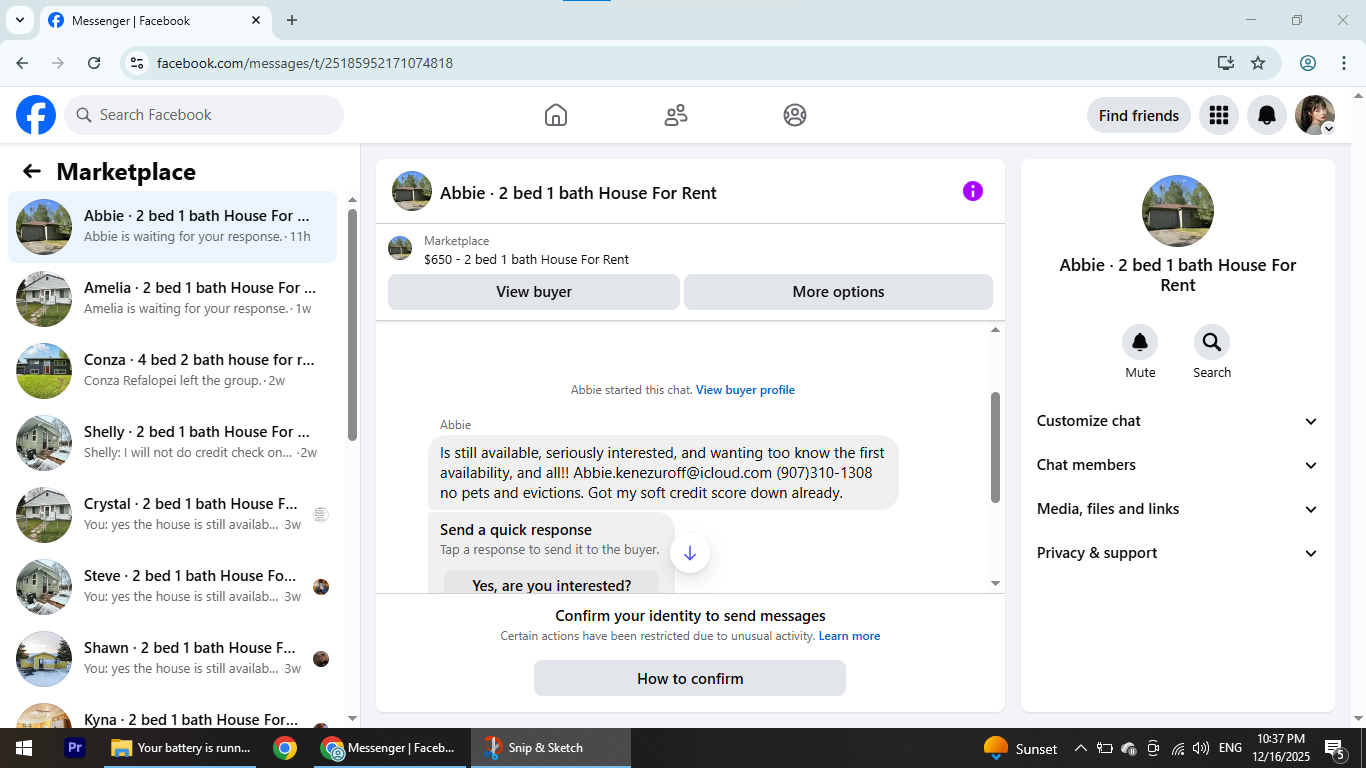Open the Home feed icon
The width and height of the screenshot is (1366, 768).
pyautogui.click(x=556, y=115)
